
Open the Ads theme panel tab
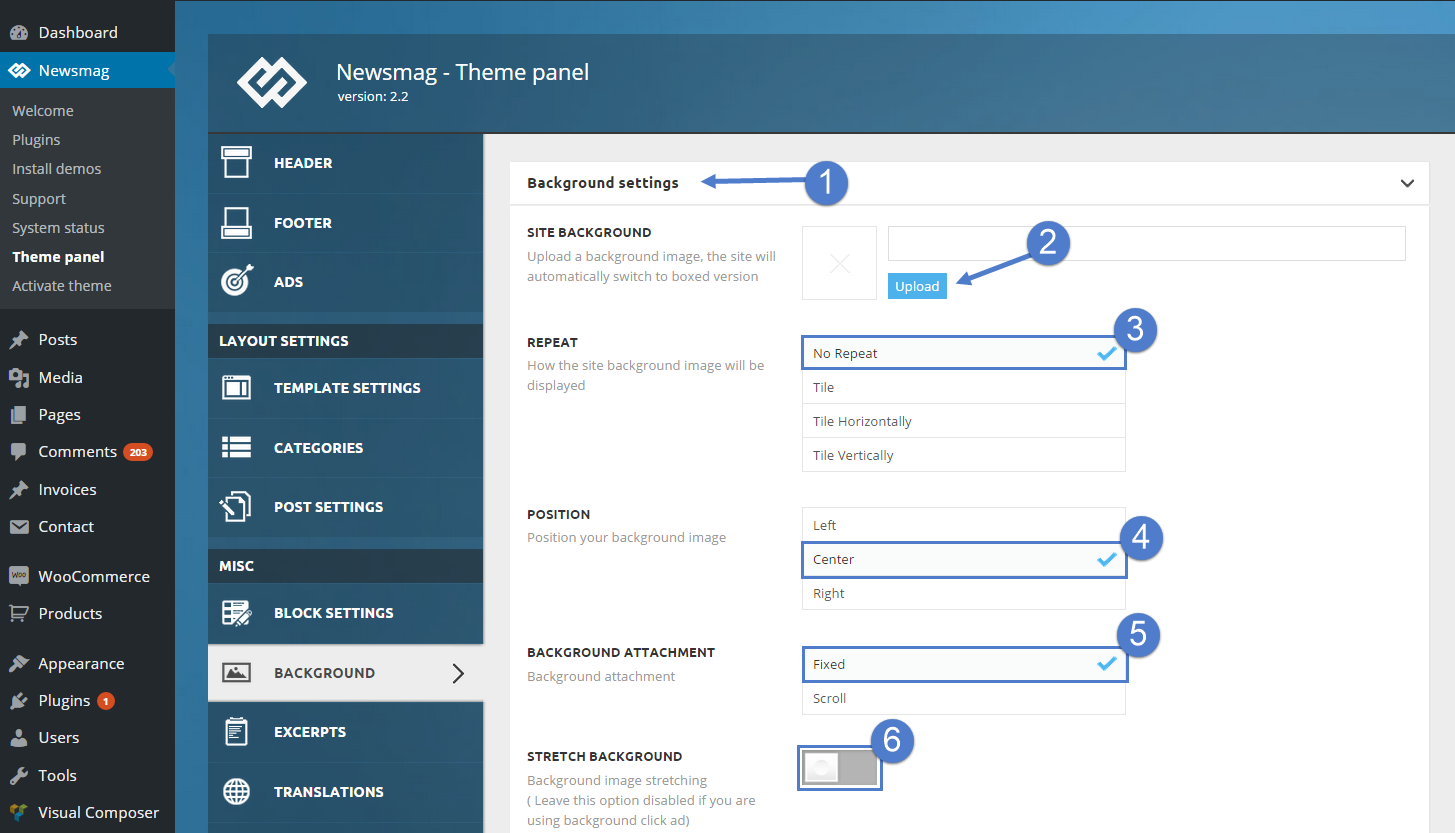pos(346,282)
